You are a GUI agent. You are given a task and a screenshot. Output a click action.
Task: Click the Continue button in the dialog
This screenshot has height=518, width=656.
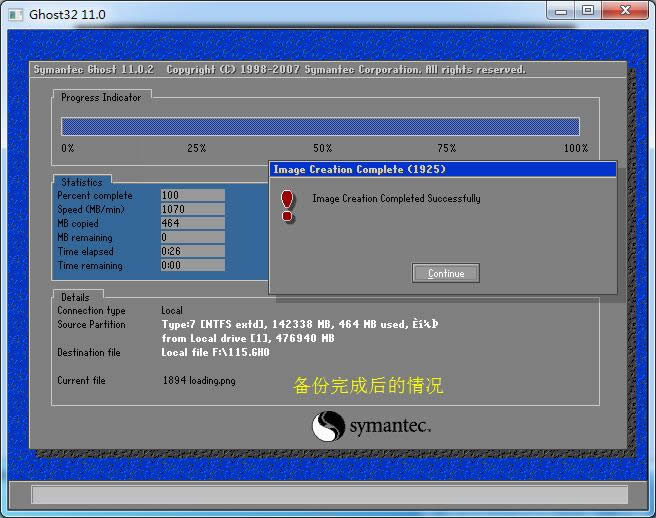(445, 273)
